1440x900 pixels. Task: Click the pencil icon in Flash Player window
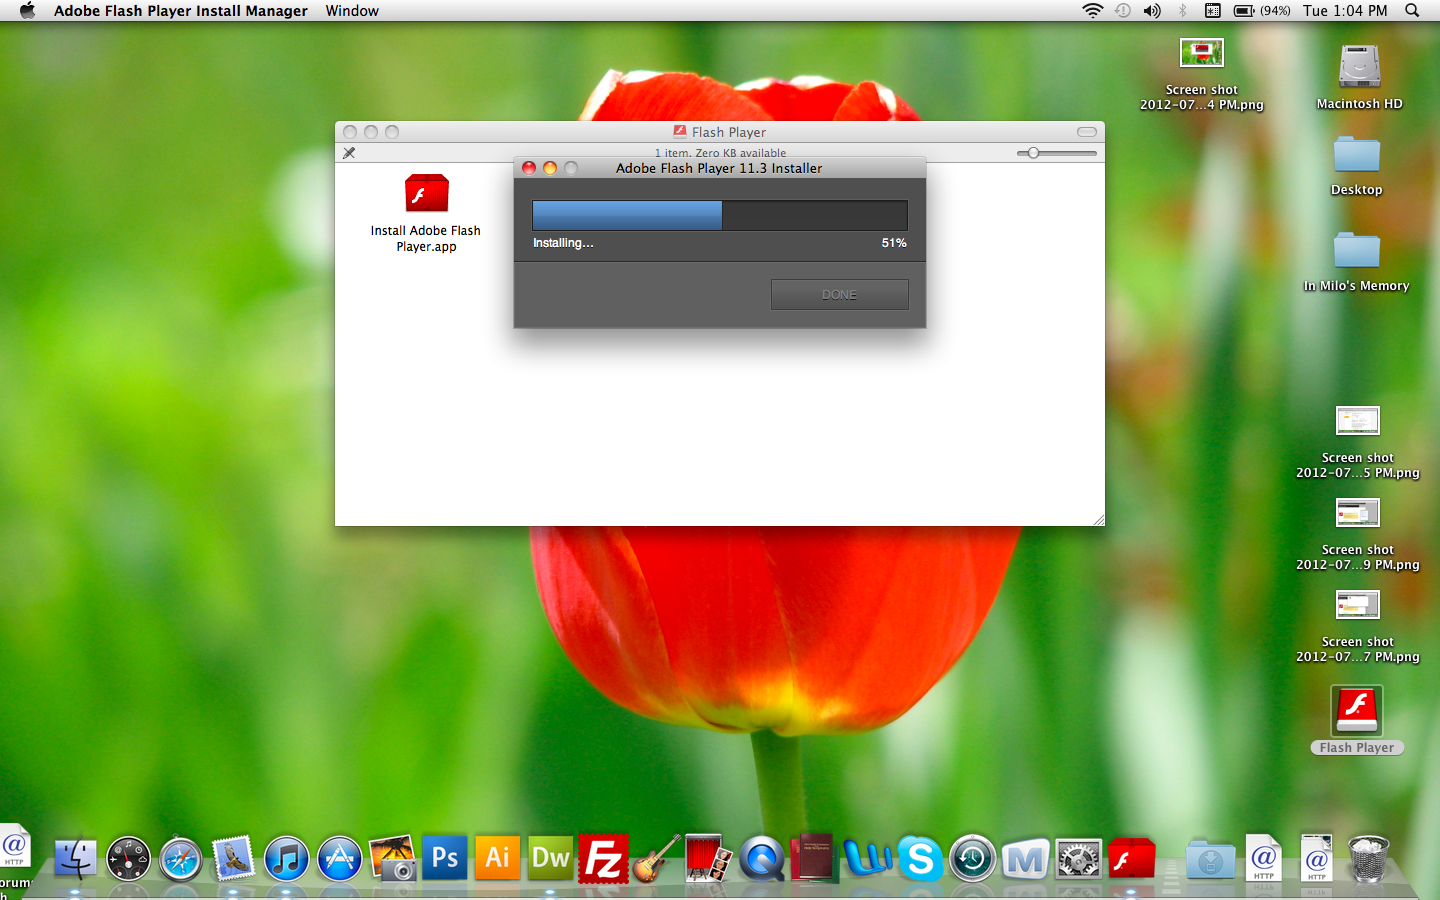point(349,153)
